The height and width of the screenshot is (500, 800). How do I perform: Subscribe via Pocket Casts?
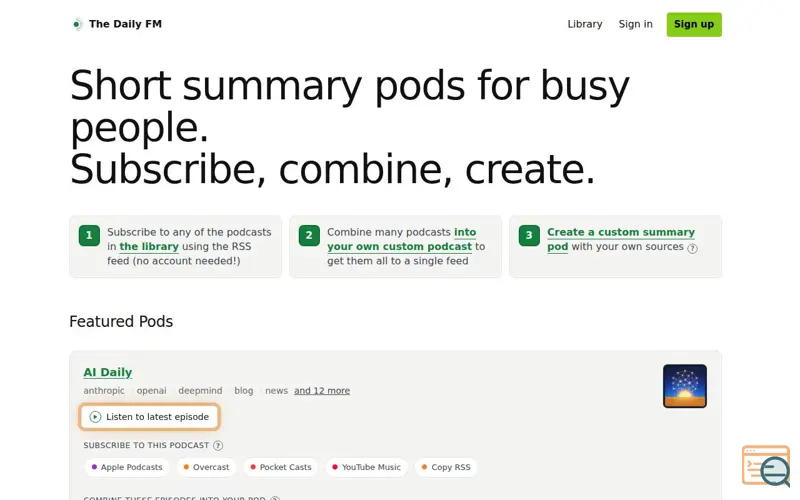281,467
